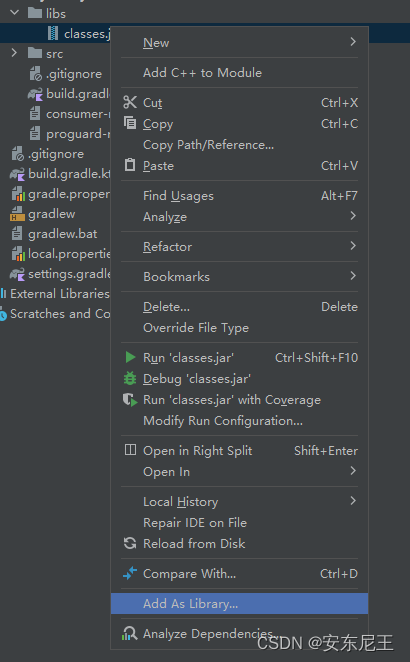Click the Open in Right Split icon
The width and height of the screenshot is (410, 662).
[130, 450]
